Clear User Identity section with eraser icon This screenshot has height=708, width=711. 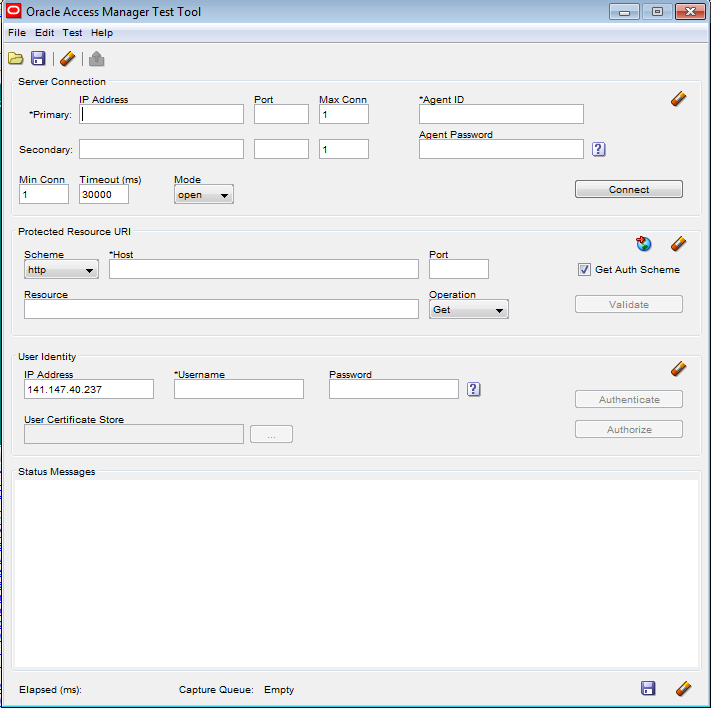point(678,369)
